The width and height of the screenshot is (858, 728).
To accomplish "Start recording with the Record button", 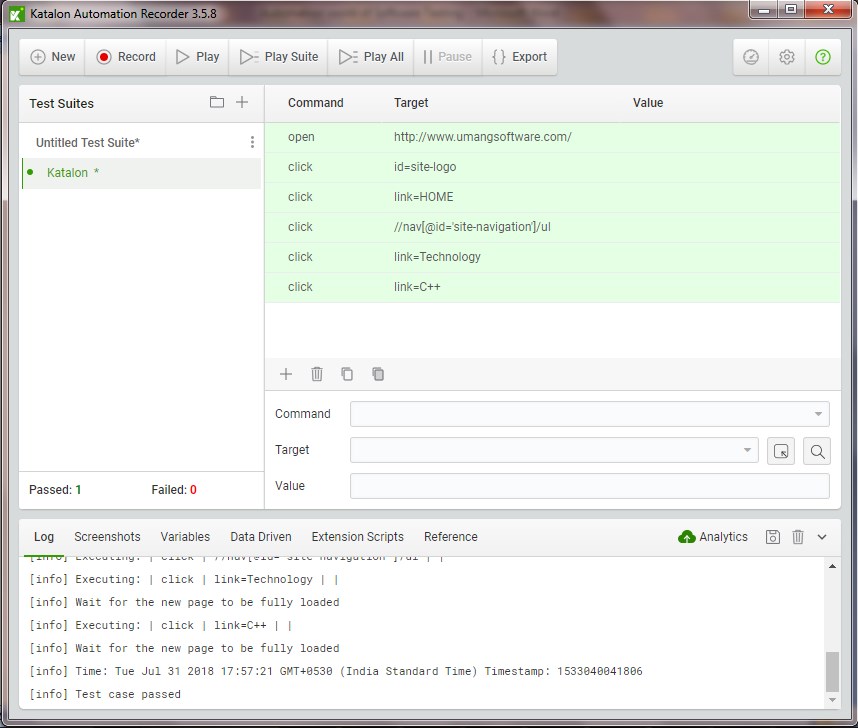I will (x=126, y=57).
